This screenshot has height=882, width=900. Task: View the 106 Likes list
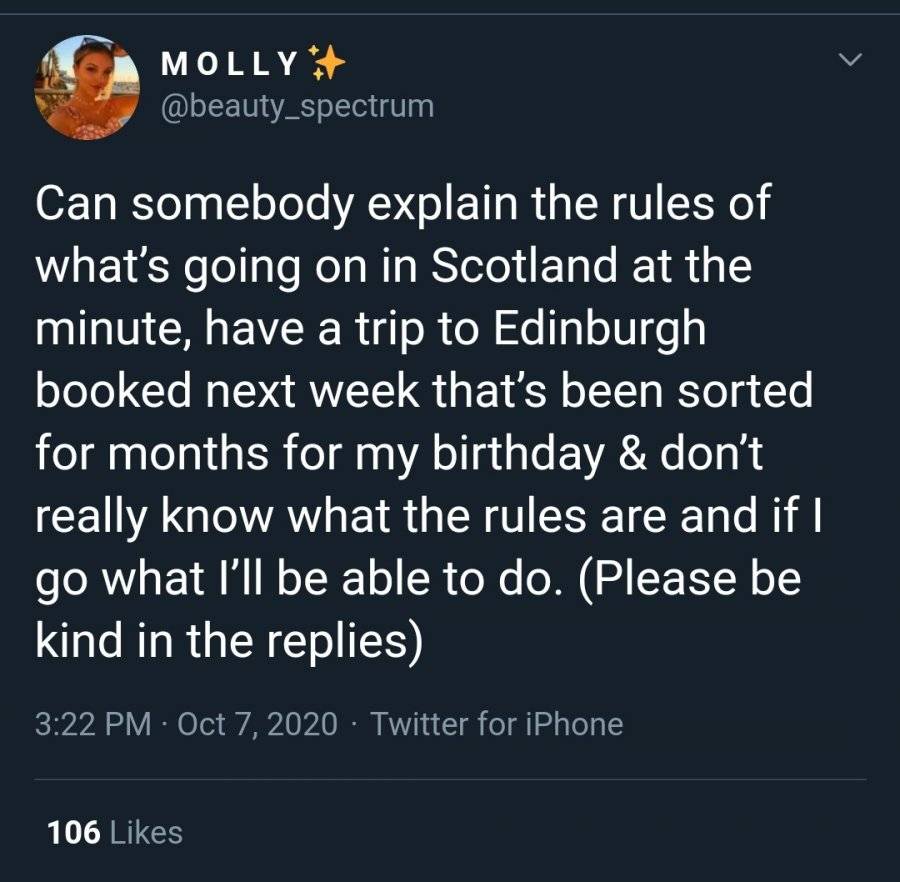click(115, 833)
